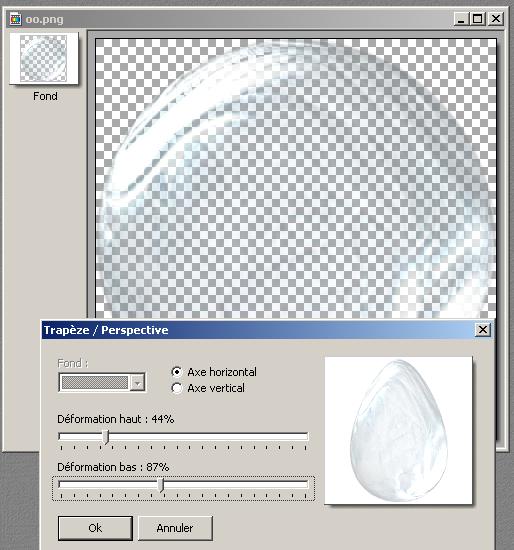514x550 pixels.
Task: Select the Fond layer thumbnail
Action: point(44,58)
